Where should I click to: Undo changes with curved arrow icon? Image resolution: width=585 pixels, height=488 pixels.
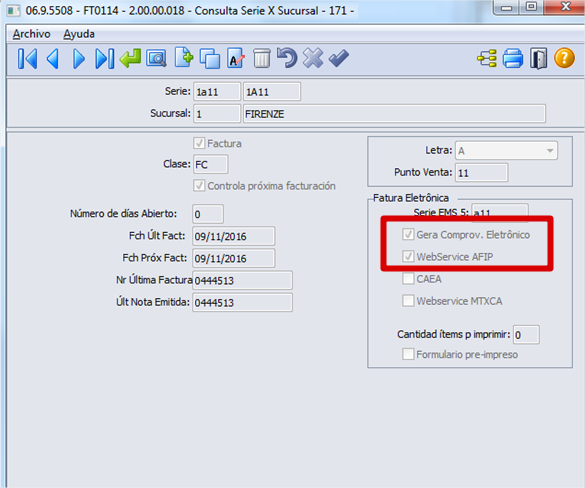pyautogui.click(x=287, y=58)
